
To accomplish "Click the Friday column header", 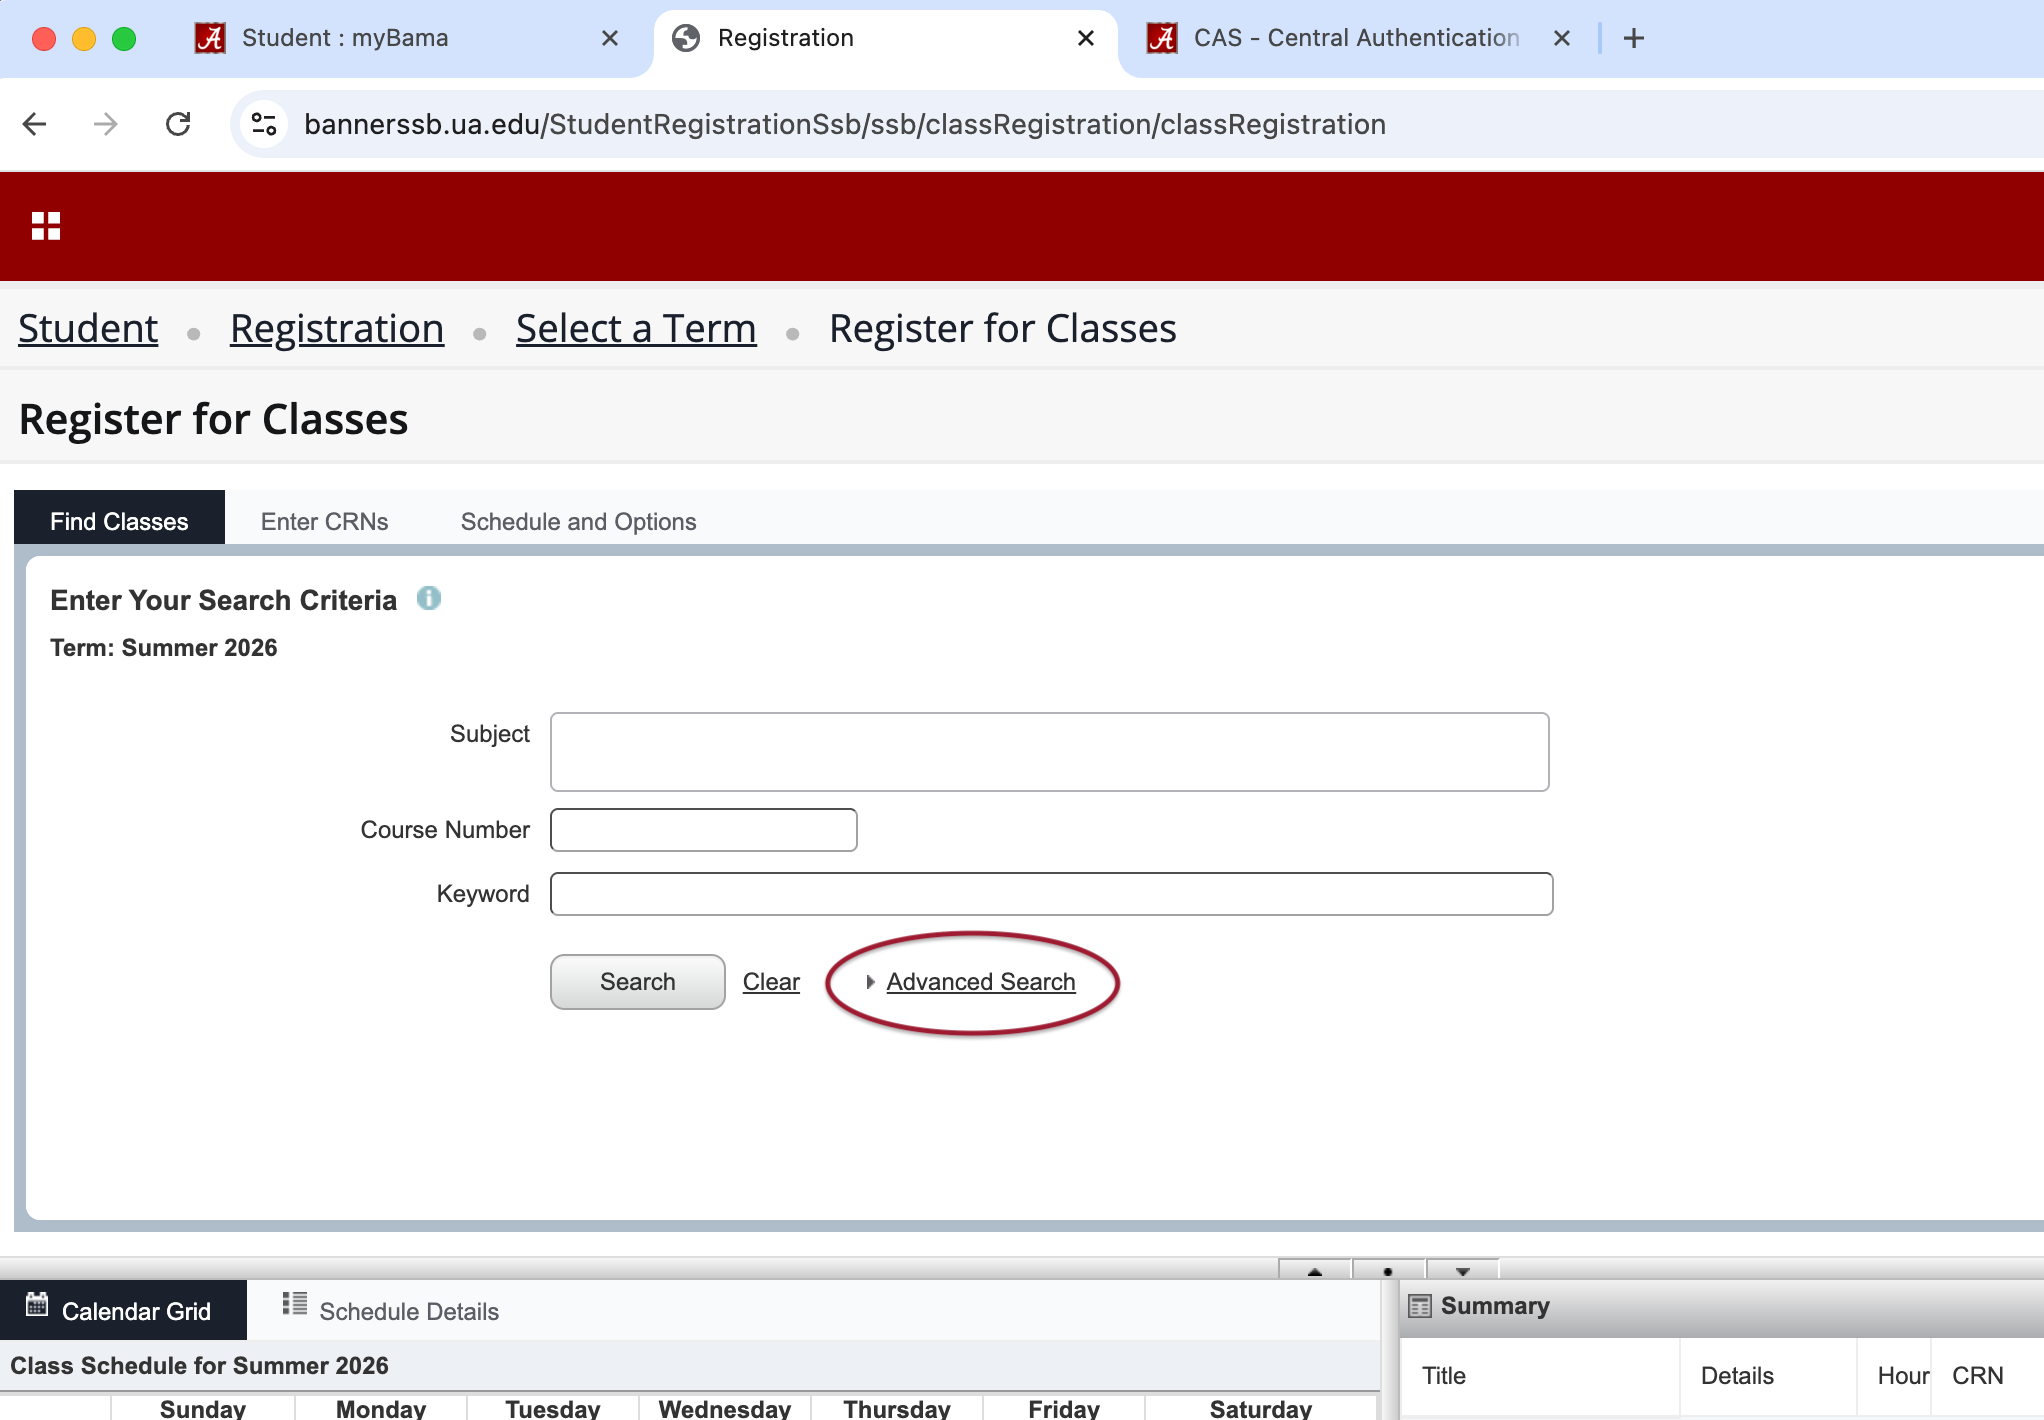I will point(1064,1408).
